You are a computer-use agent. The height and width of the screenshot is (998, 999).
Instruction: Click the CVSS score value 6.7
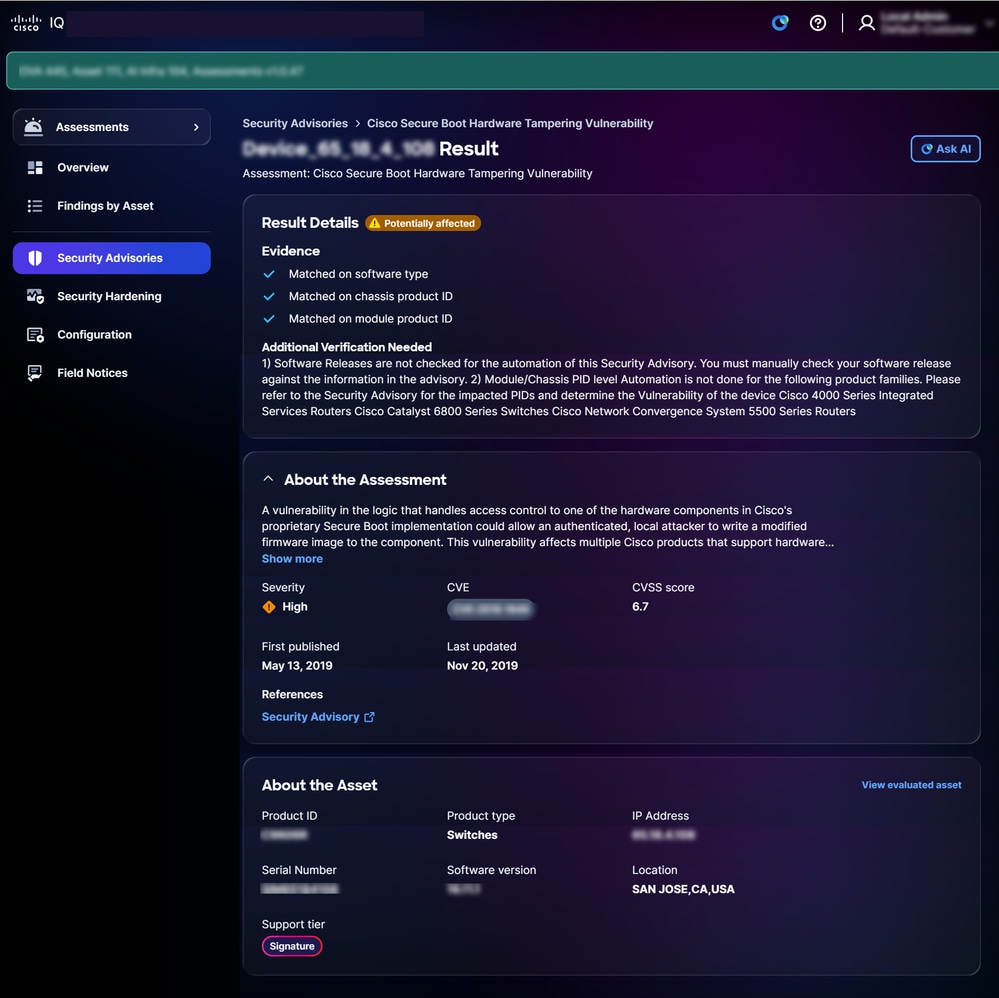(x=640, y=607)
